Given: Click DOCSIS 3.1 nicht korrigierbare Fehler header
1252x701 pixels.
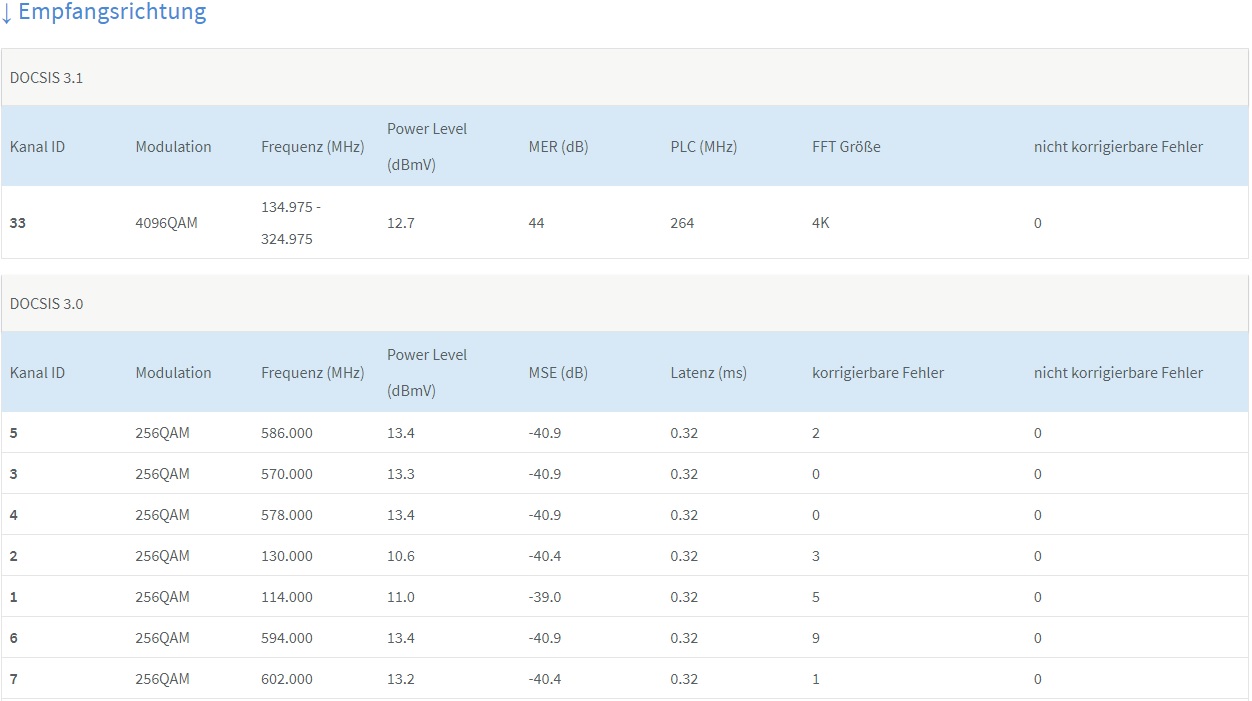Looking at the screenshot, I should tap(1119, 147).
